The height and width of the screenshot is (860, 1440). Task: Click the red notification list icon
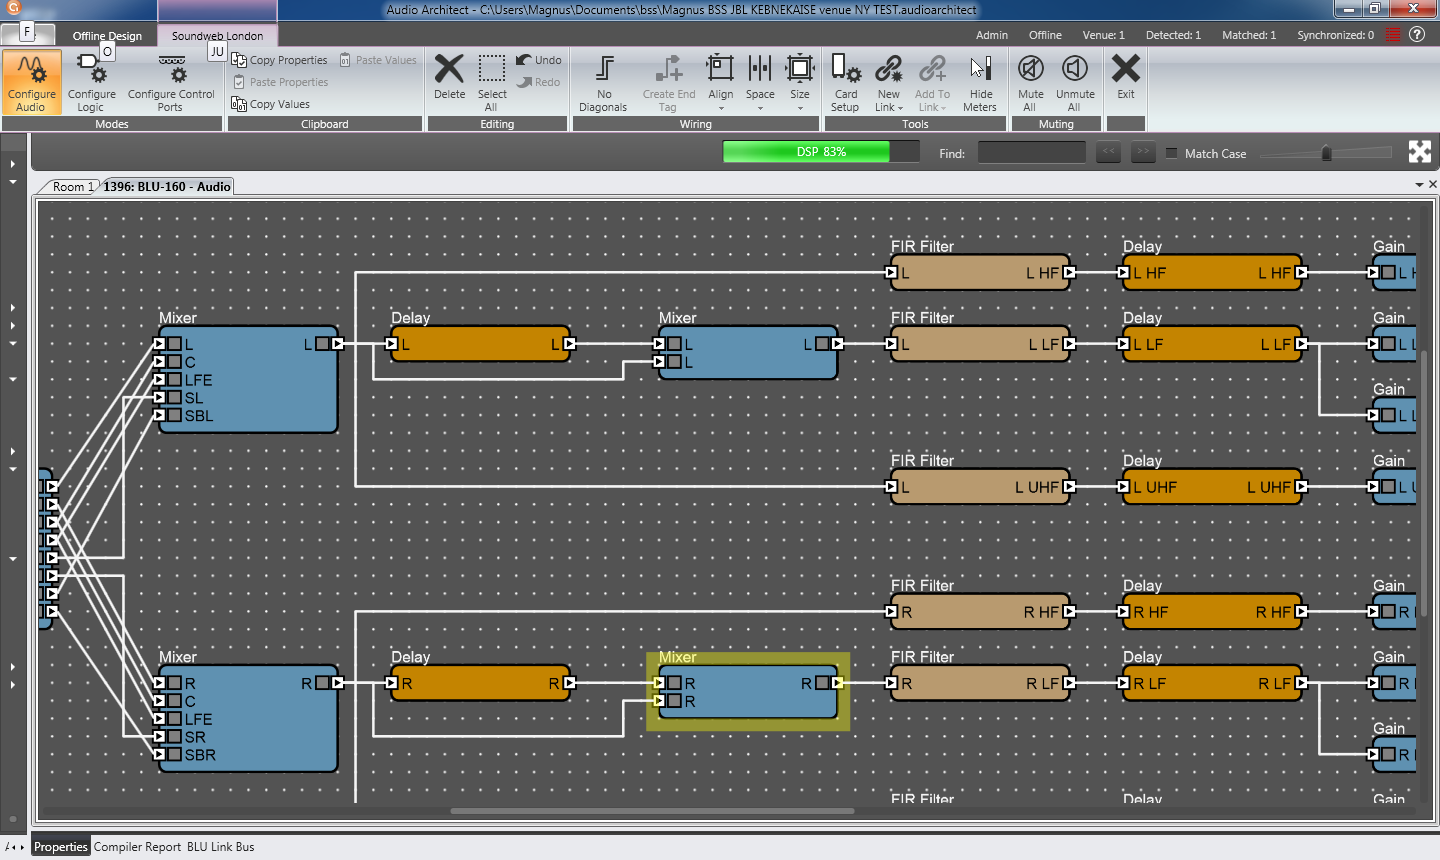[x=1392, y=34]
